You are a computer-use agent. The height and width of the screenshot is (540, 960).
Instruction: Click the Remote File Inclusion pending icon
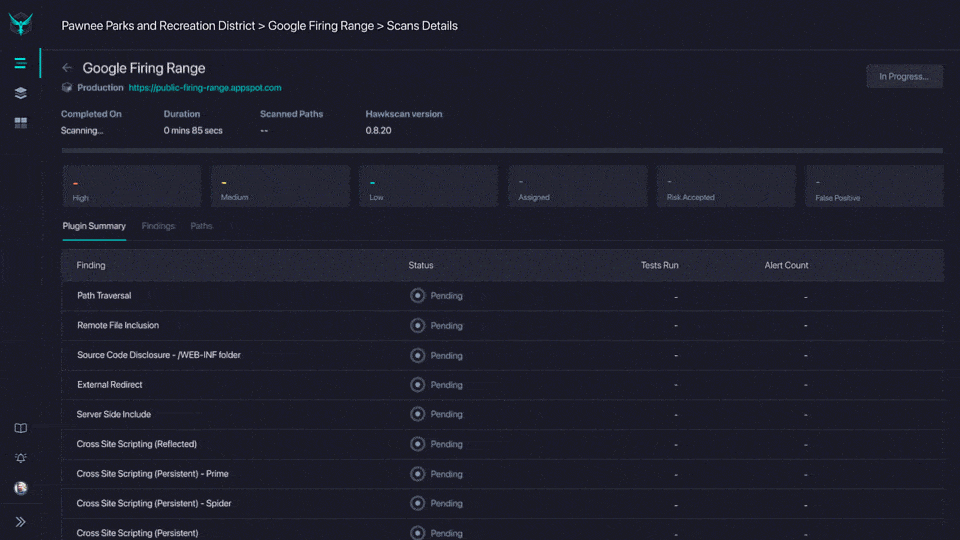click(x=418, y=326)
